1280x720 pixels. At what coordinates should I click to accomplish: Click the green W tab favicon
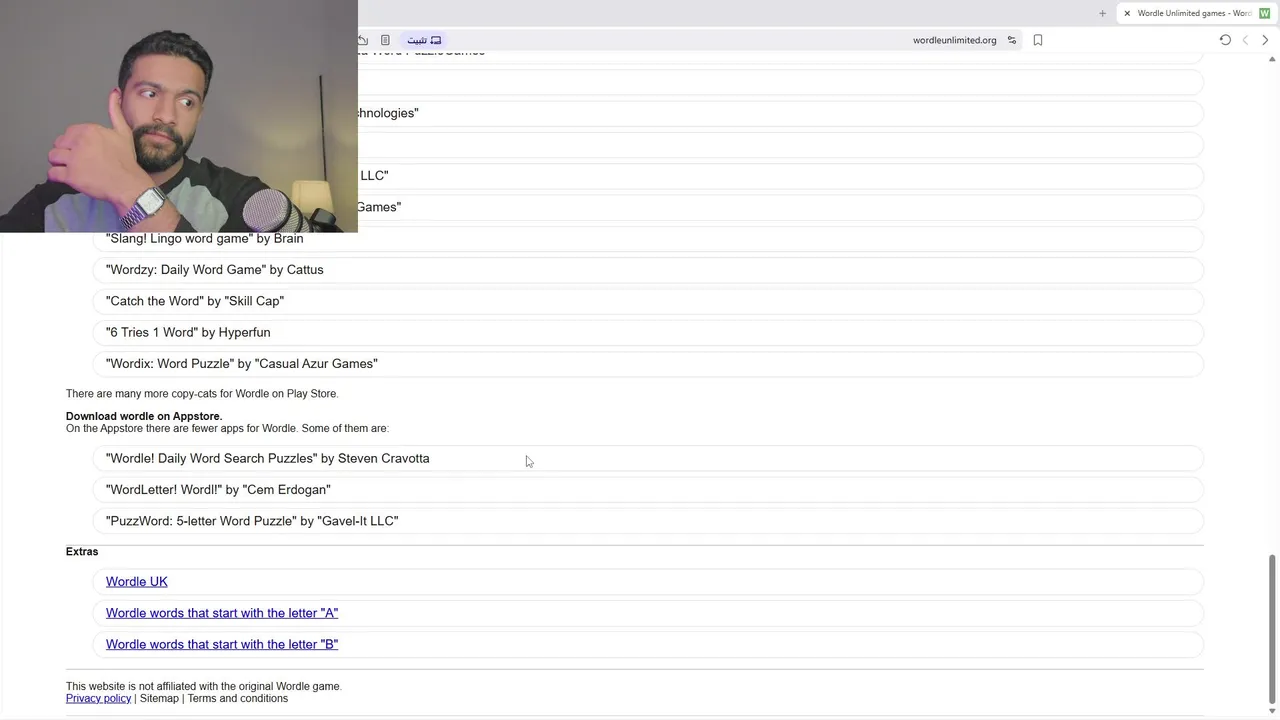[x=1265, y=13]
